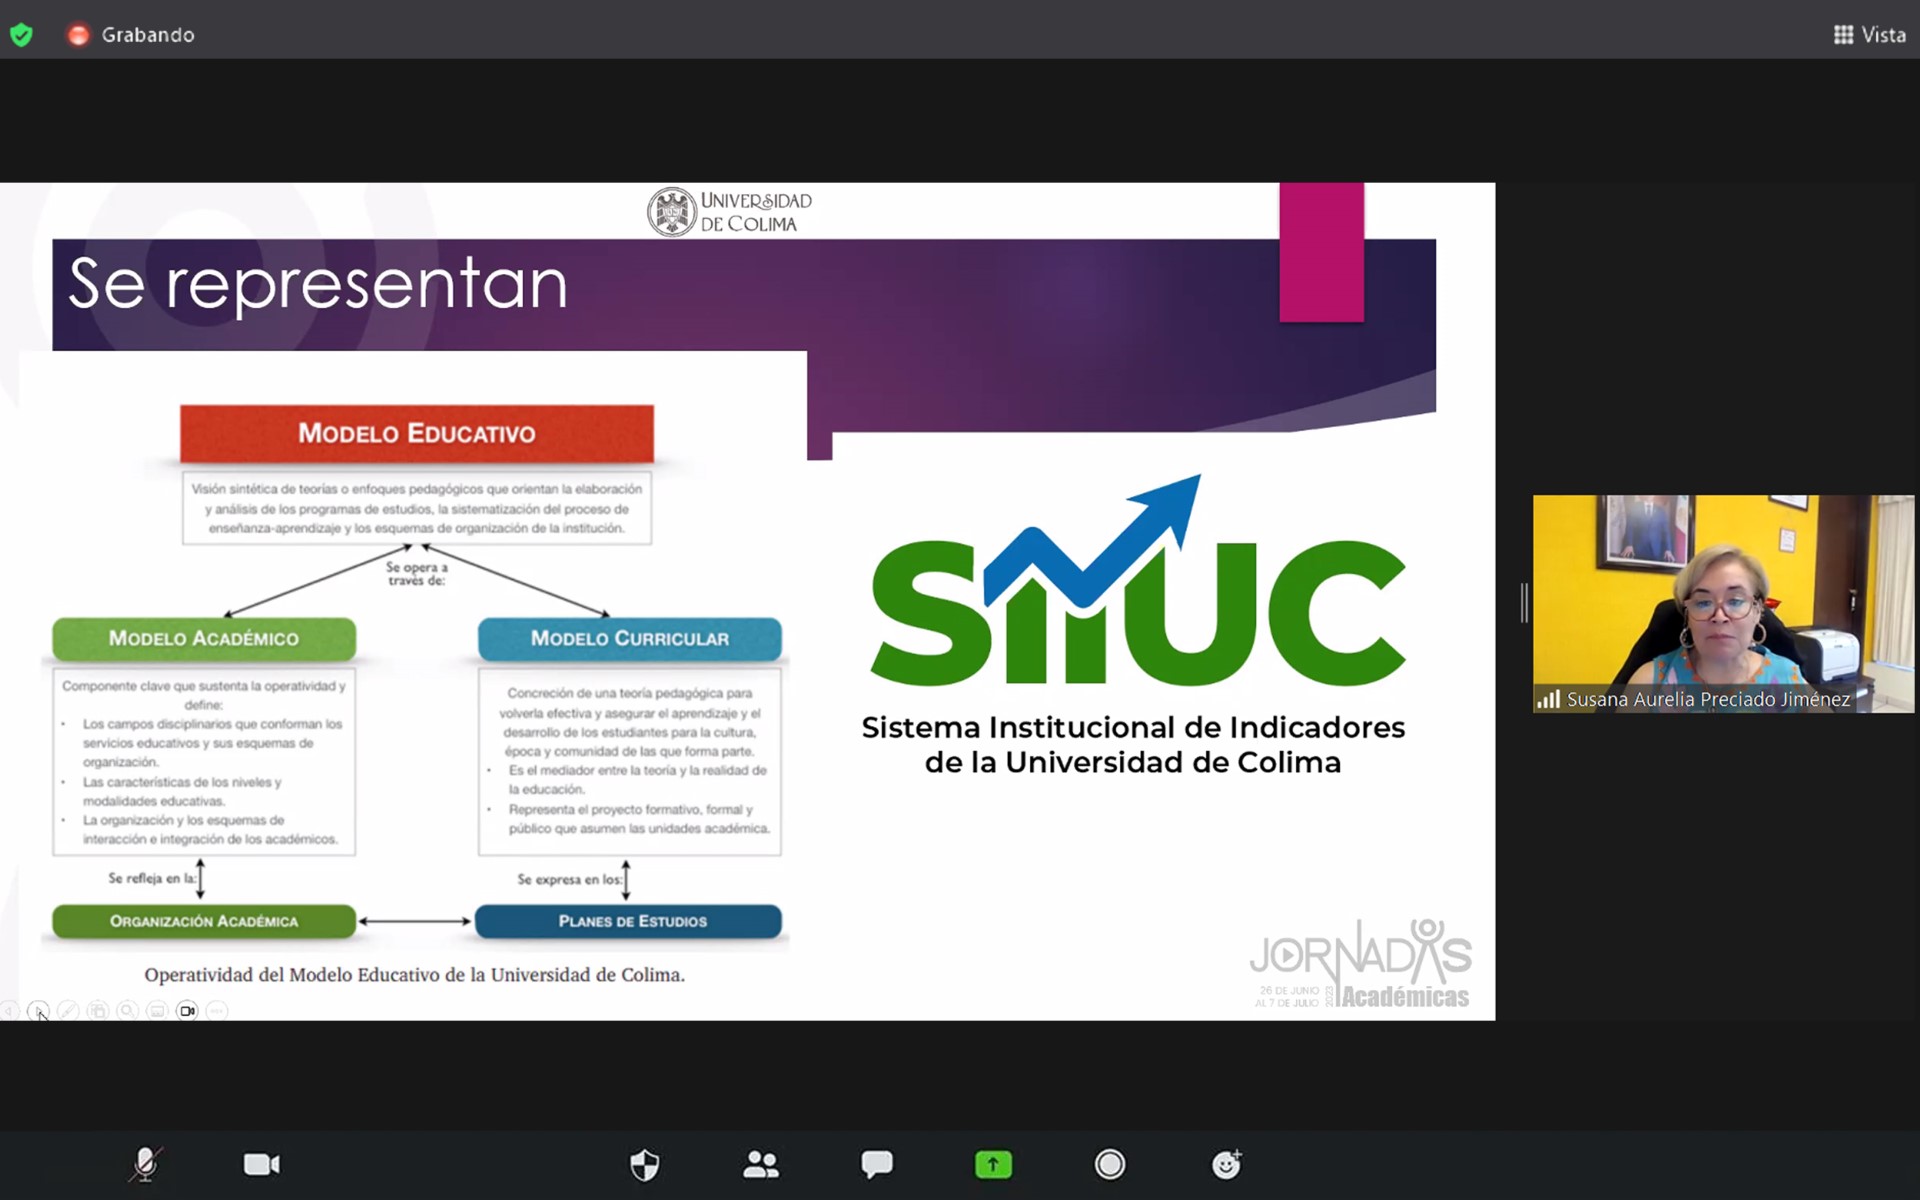Select the slideshow pen tool
Viewport: 1920px width, 1200px height.
pos(68,1011)
